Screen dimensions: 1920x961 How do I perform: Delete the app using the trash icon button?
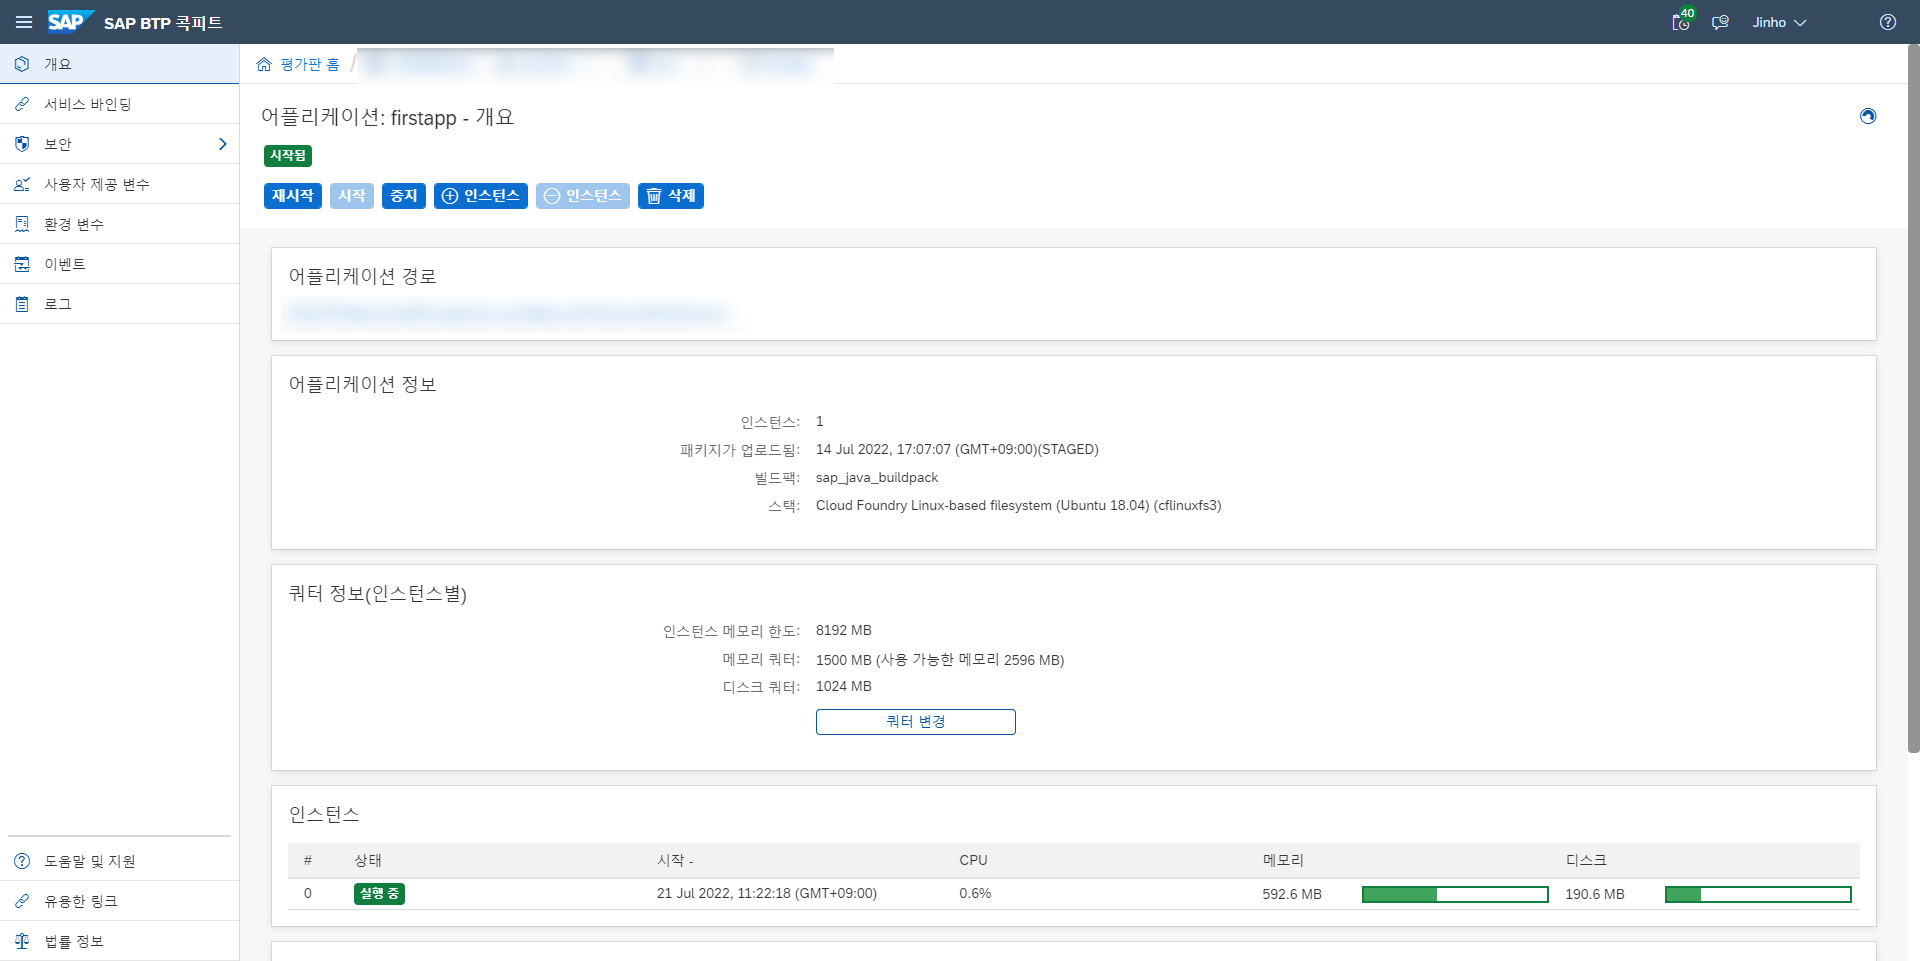[670, 196]
